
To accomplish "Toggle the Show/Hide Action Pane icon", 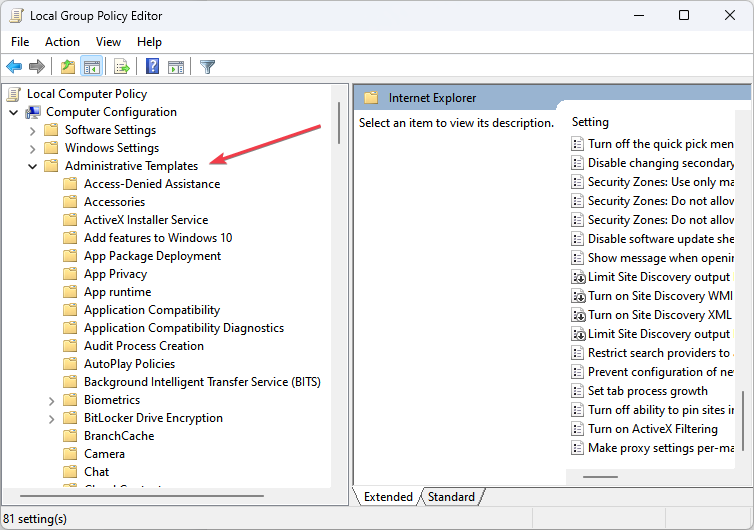I will pos(176,67).
